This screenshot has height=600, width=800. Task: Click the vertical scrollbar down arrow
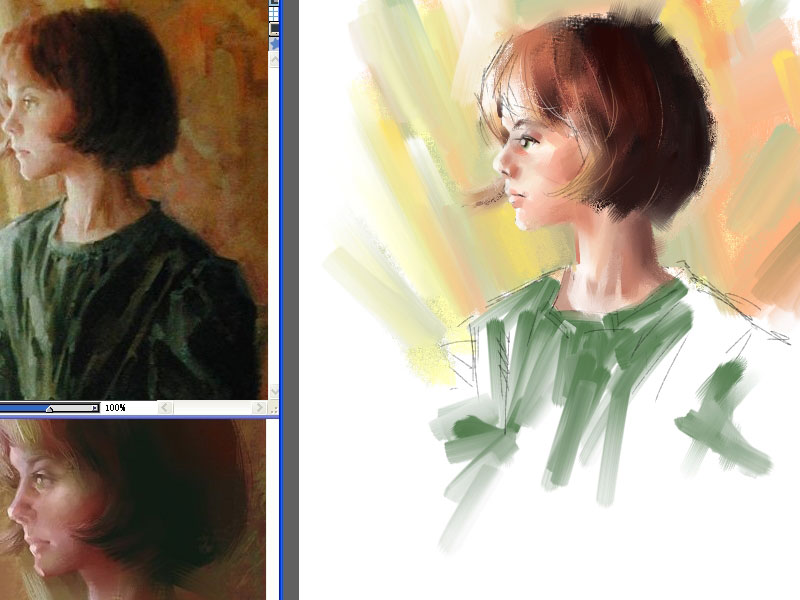[274, 391]
